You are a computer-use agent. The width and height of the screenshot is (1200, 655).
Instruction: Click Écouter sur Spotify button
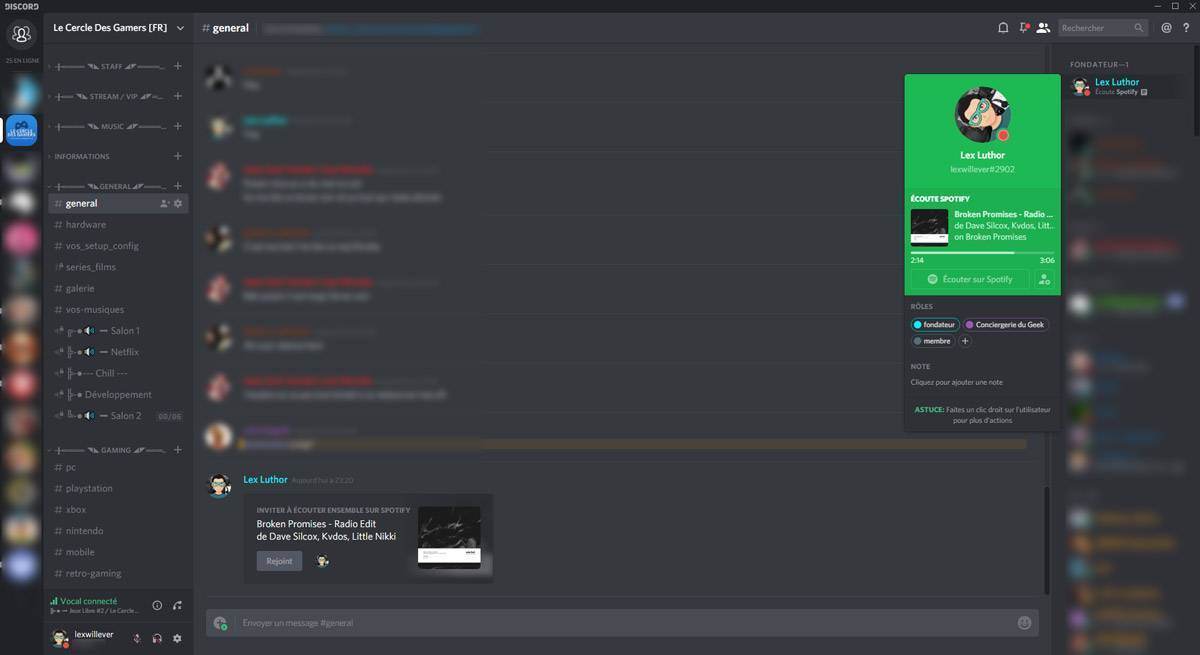pyautogui.click(x=970, y=280)
